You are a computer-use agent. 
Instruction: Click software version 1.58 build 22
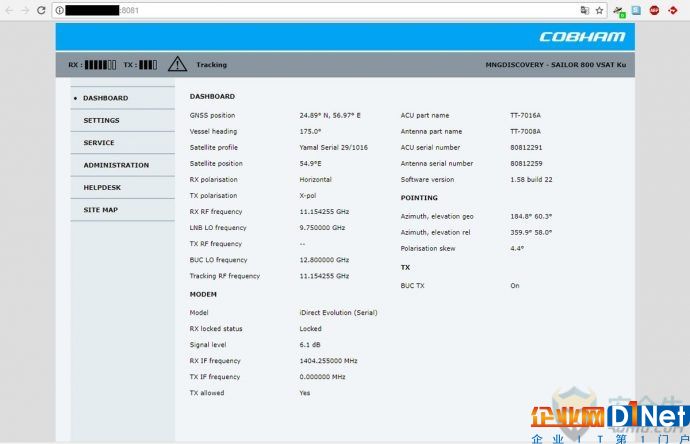[x=531, y=180]
